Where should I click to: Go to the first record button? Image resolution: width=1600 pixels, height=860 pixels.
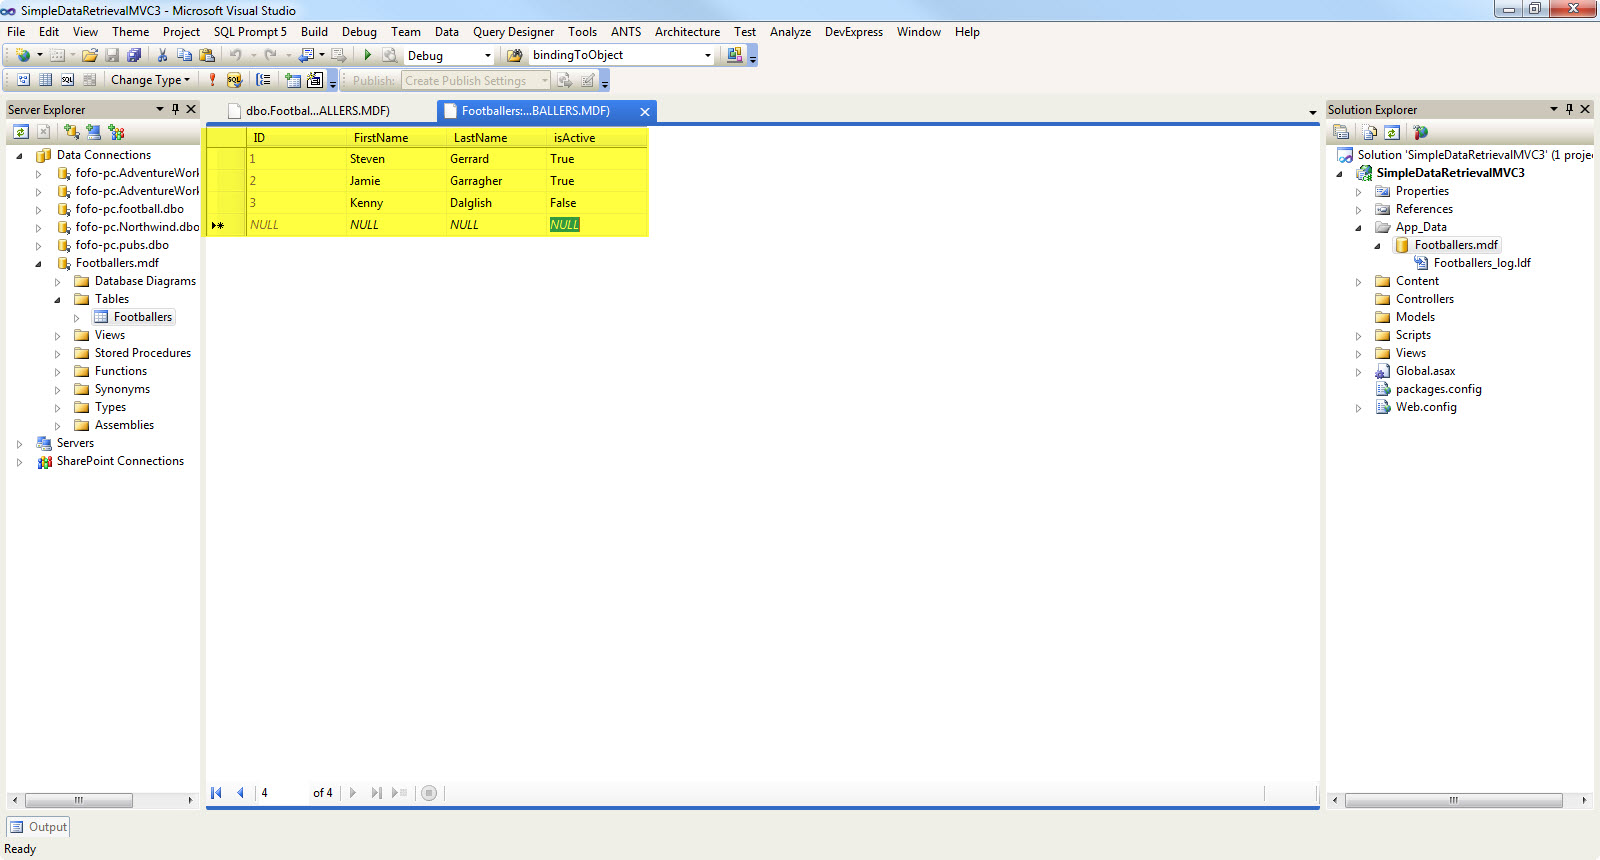[x=216, y=793]
